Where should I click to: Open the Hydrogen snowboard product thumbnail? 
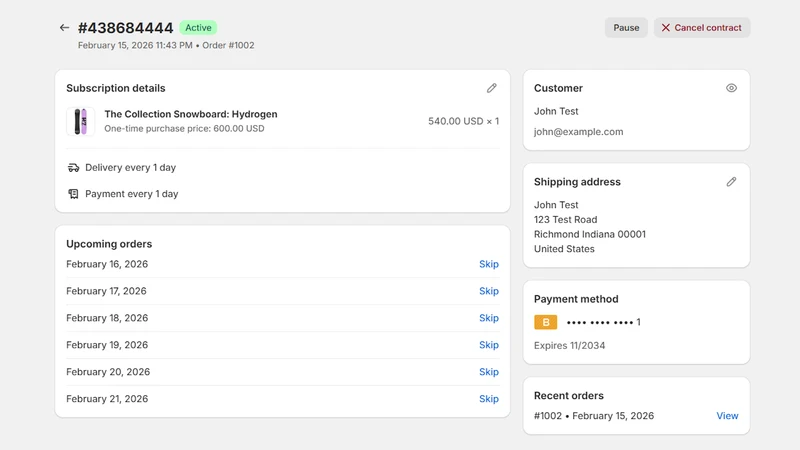pos(81,121)
